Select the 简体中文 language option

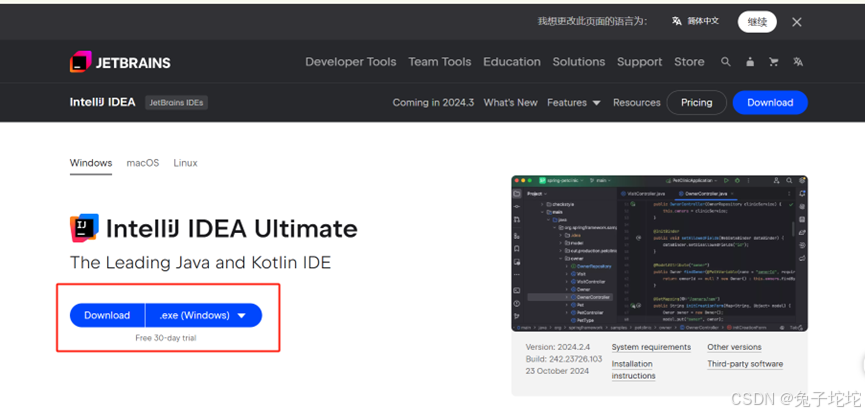(x=696, y=21)
